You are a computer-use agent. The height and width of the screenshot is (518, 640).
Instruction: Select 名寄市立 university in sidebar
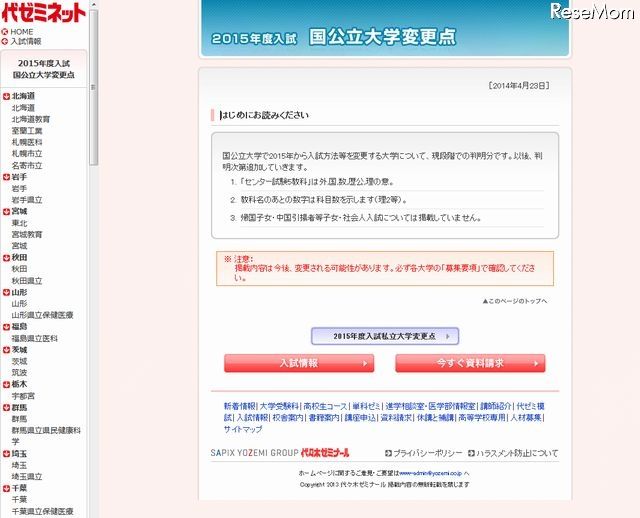[x=27, y=165]
